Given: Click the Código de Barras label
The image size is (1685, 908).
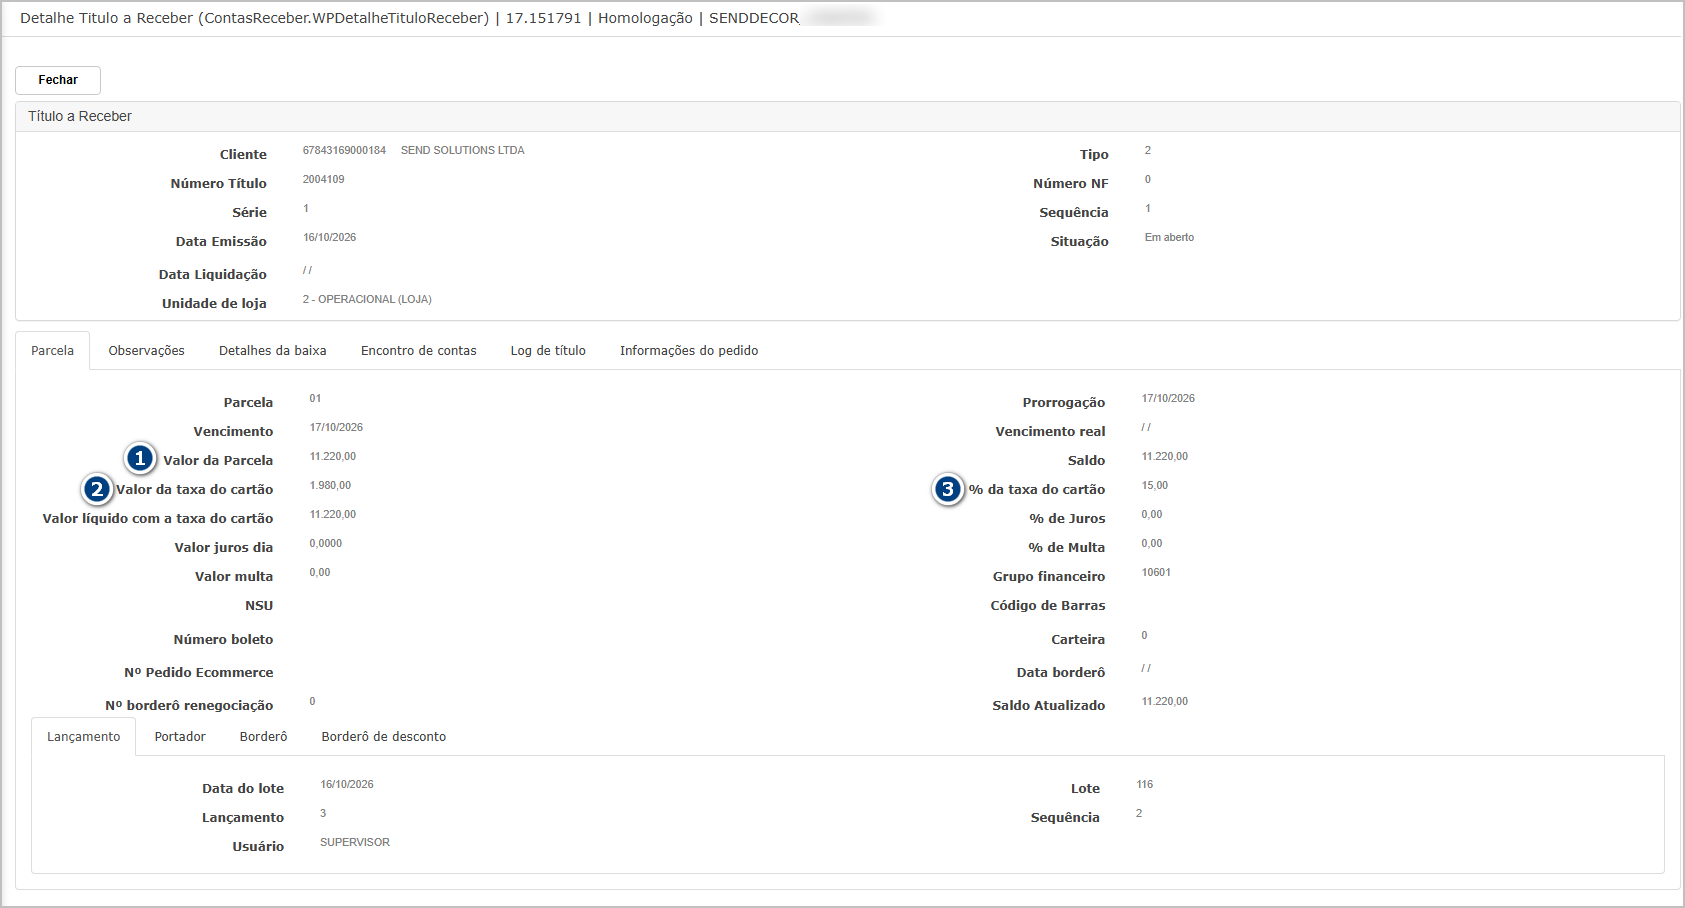Looking at the screenshot, I should click(1048, 606).
